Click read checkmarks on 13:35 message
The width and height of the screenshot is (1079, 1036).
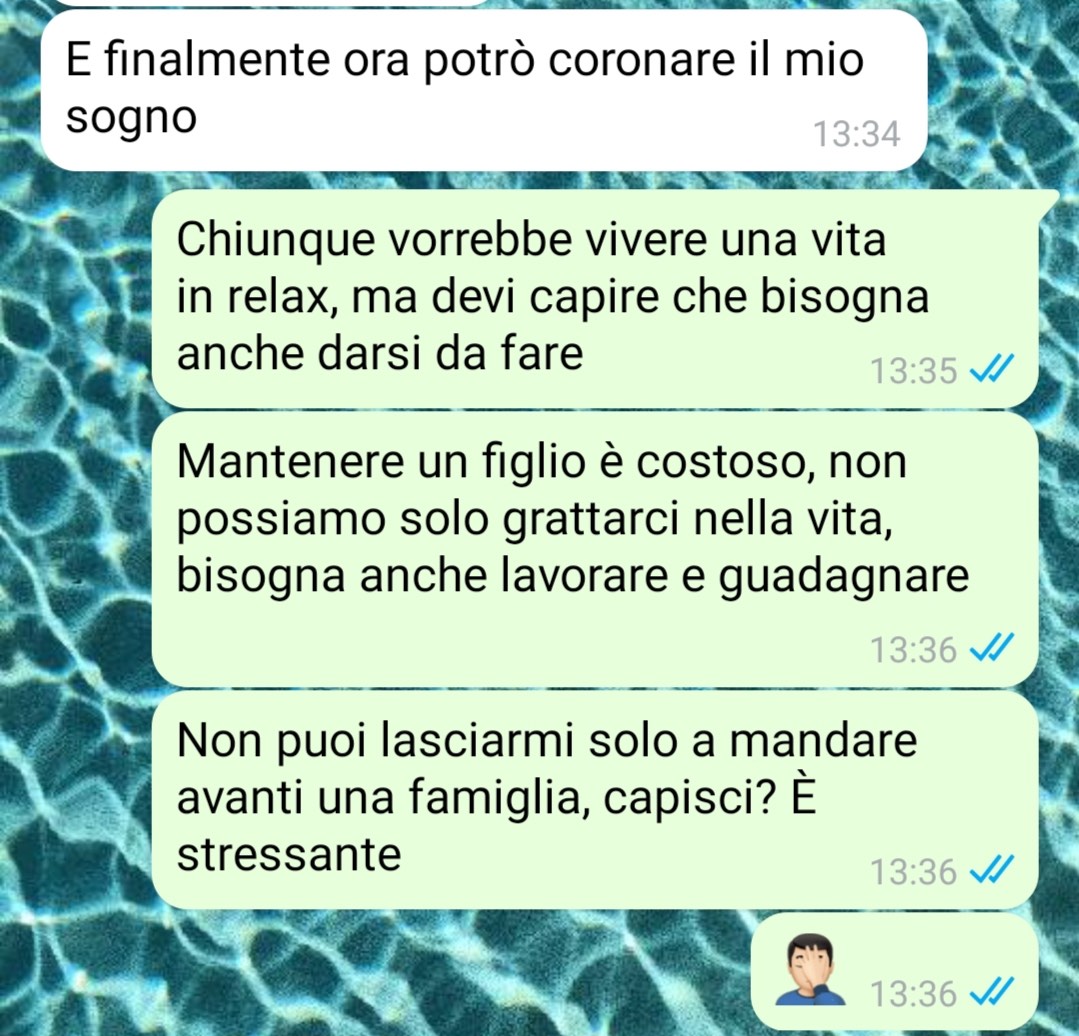pos(991,369)
